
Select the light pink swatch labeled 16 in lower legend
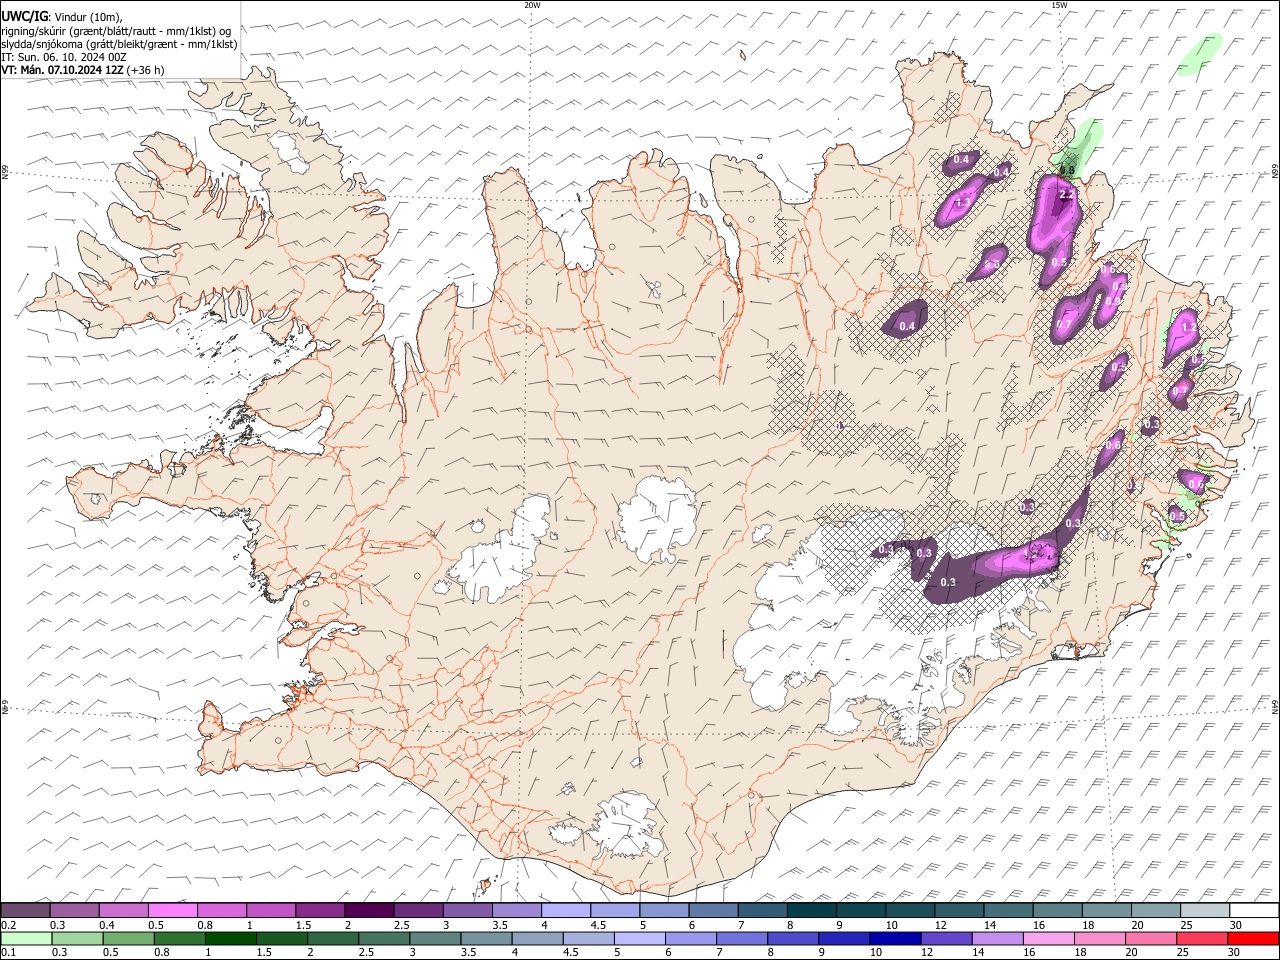click(x=1049, y=938)
